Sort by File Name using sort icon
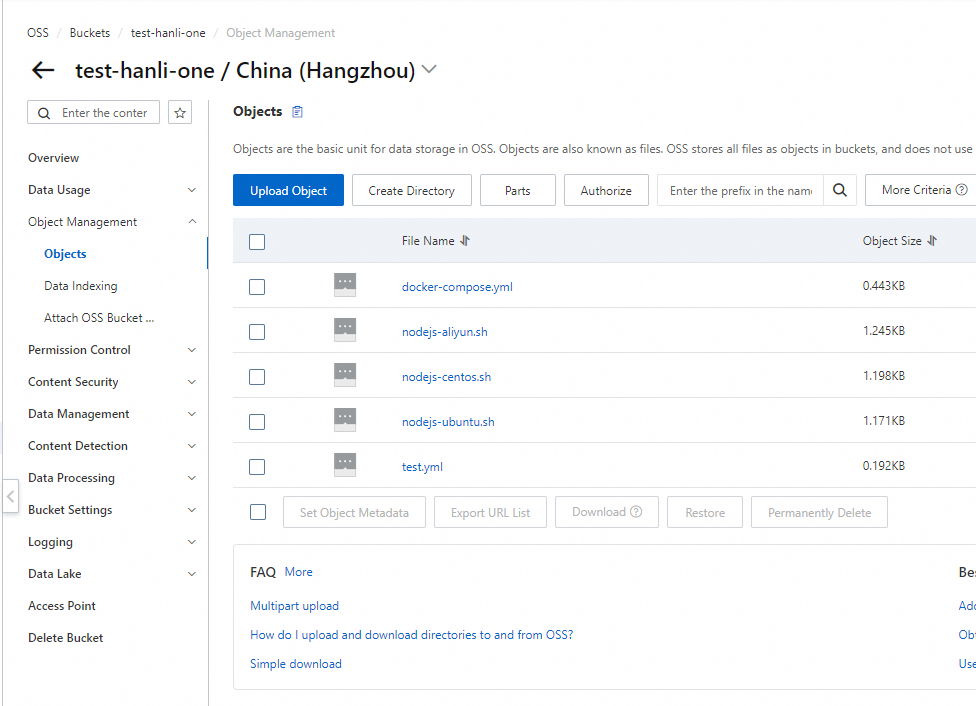The image size is (976, 706). (x=465, y=241)
